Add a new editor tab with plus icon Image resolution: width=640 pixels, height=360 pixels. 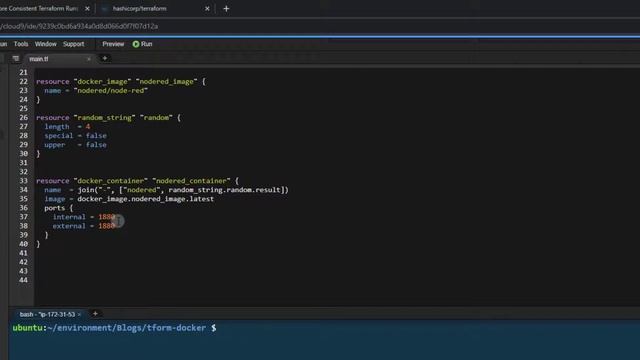(104, 58)
